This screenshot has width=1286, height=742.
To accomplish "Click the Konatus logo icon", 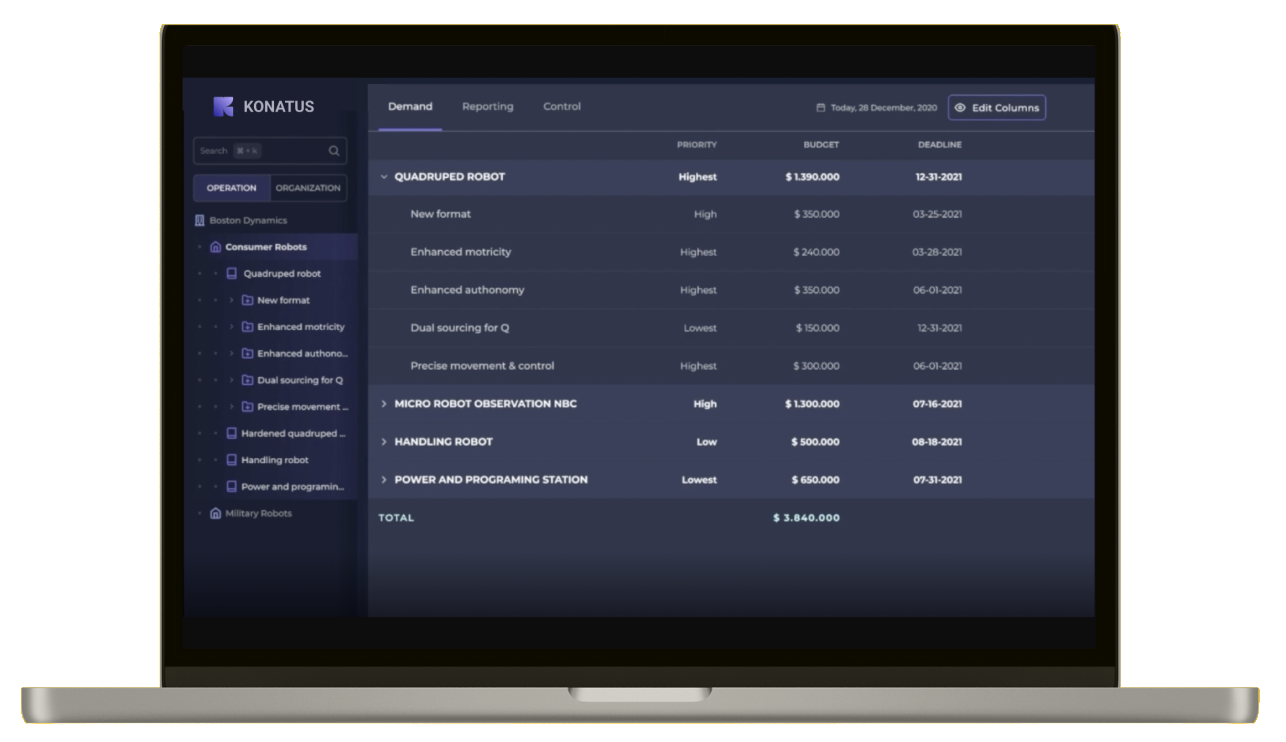I will pos(223,106).
